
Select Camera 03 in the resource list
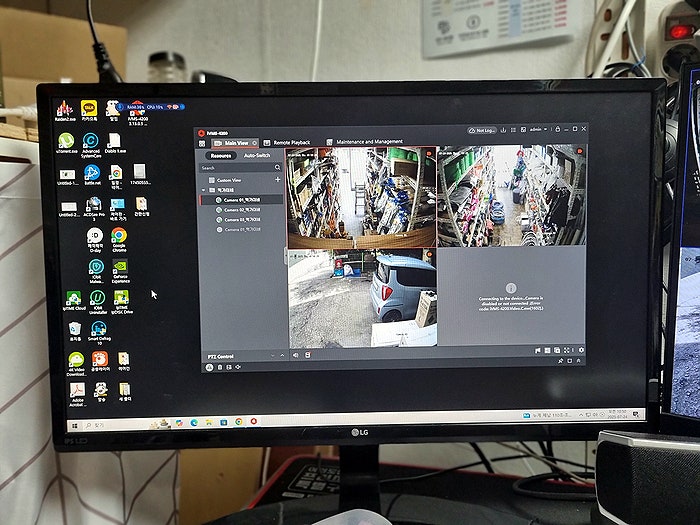[242, 220]
